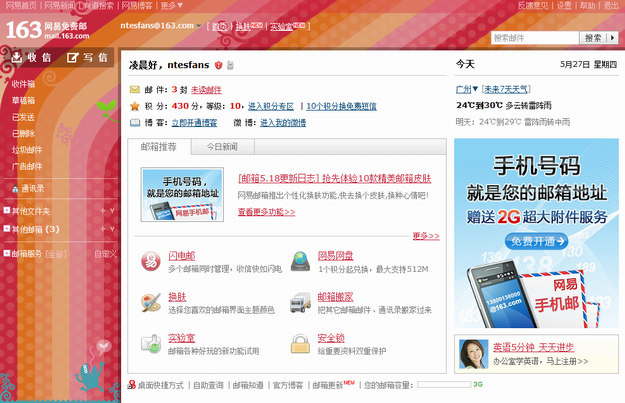Open the account dropdown next to ntesfans@163.com
The image size is (625, 403).
pos(199,26)
